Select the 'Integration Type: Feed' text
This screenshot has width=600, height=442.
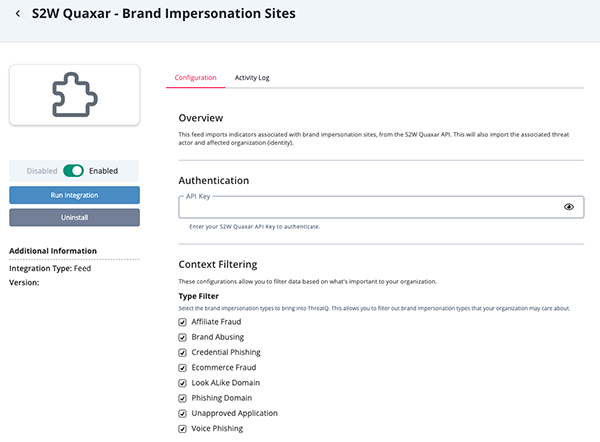click(50, 268)
